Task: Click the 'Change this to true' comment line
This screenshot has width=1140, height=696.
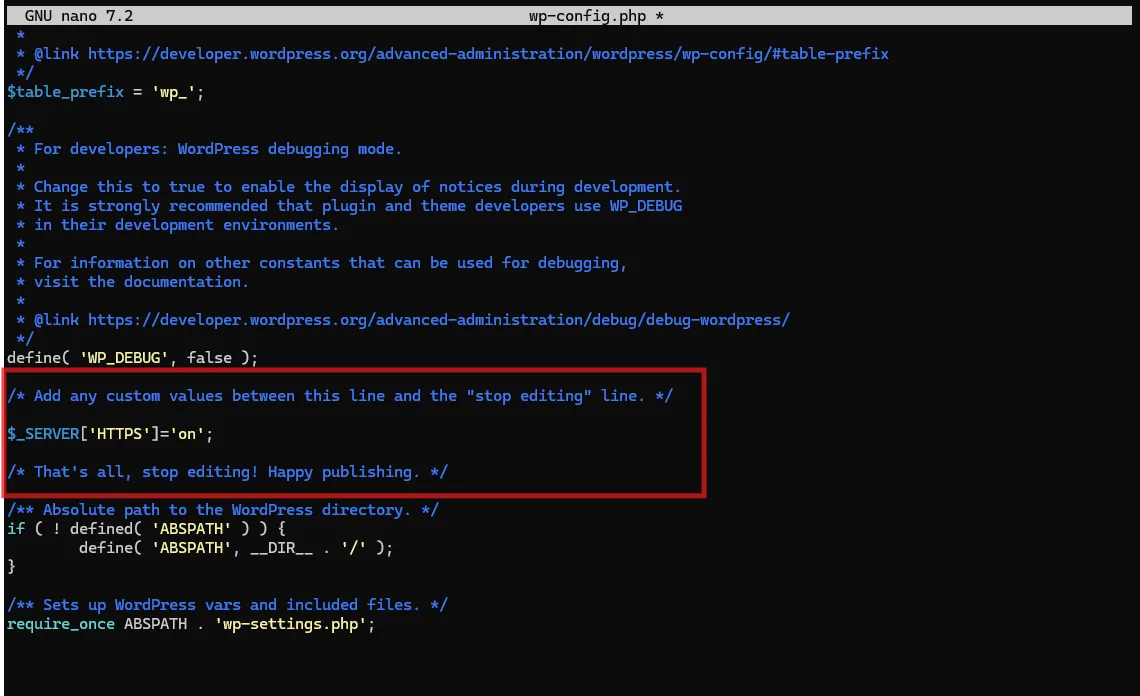Action: click(x=356, y=187)
